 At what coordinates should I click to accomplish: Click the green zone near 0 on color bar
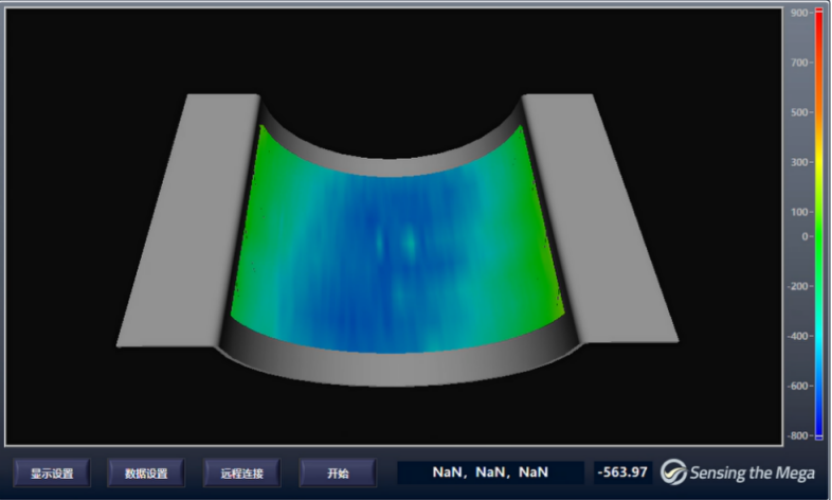click(819, 237)
